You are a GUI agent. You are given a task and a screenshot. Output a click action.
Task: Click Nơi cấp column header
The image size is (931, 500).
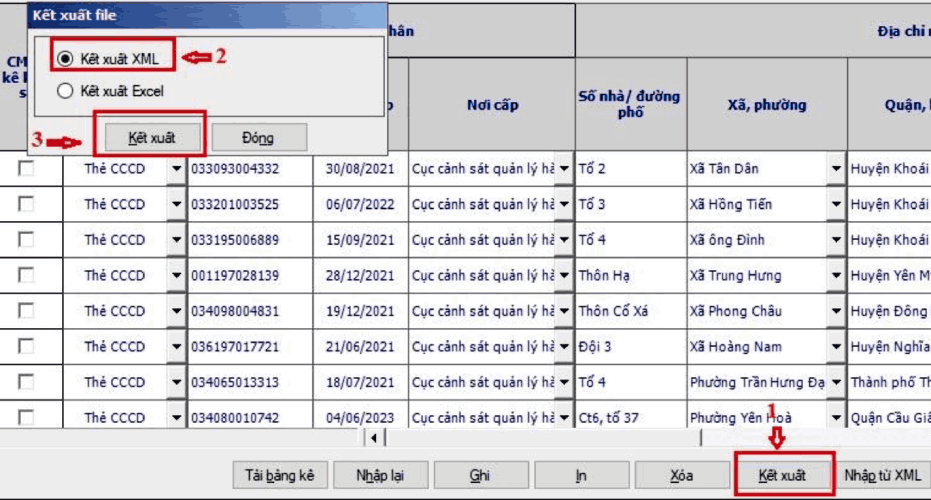[492, 105]
